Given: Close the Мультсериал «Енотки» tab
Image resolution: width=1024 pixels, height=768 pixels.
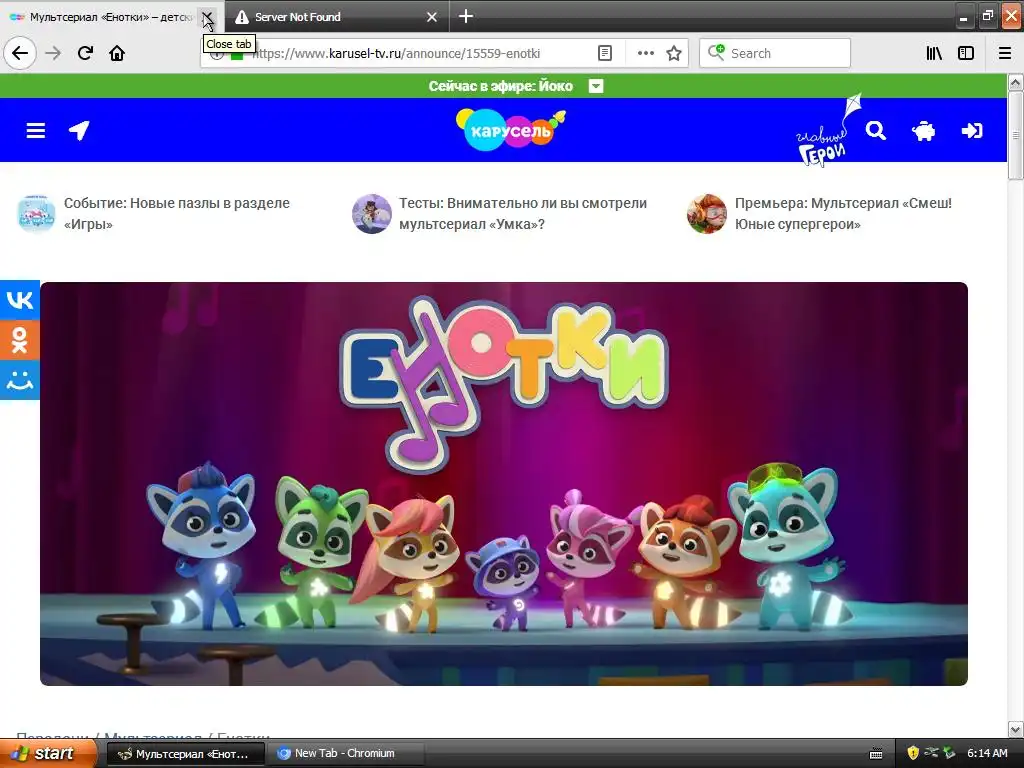Looking at the screenshot, I should (x=207, y=17).
